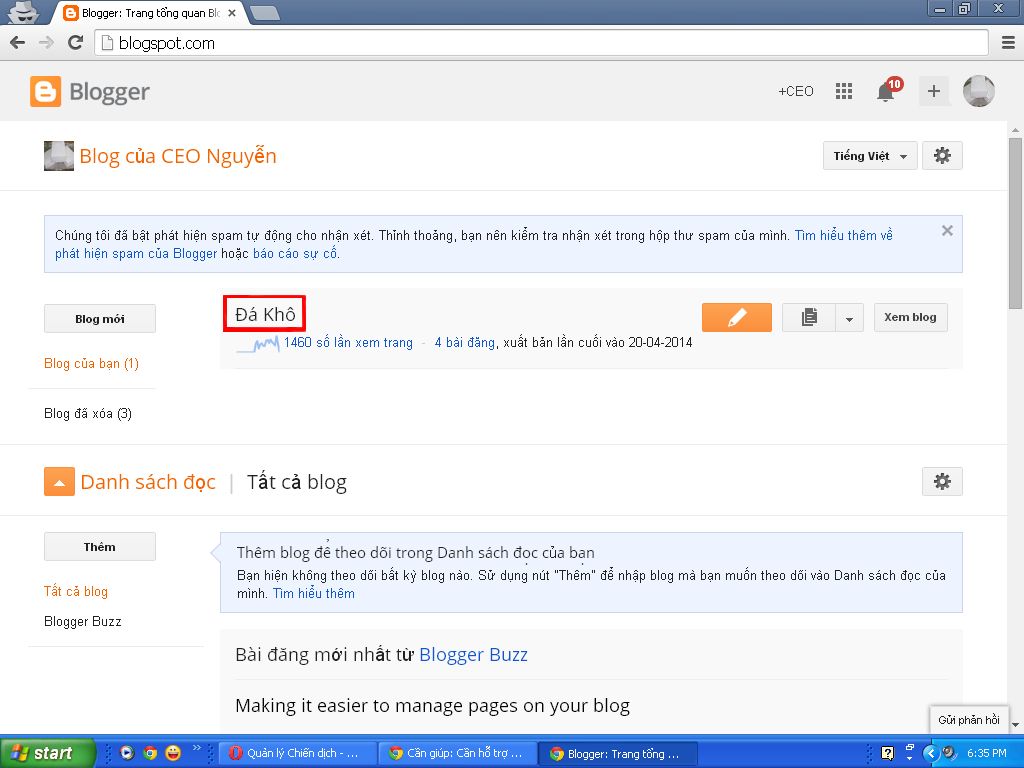This screenshot has width=1024, height=768.
Task: Open the Chrome menu button
Action: [1007, 43]
